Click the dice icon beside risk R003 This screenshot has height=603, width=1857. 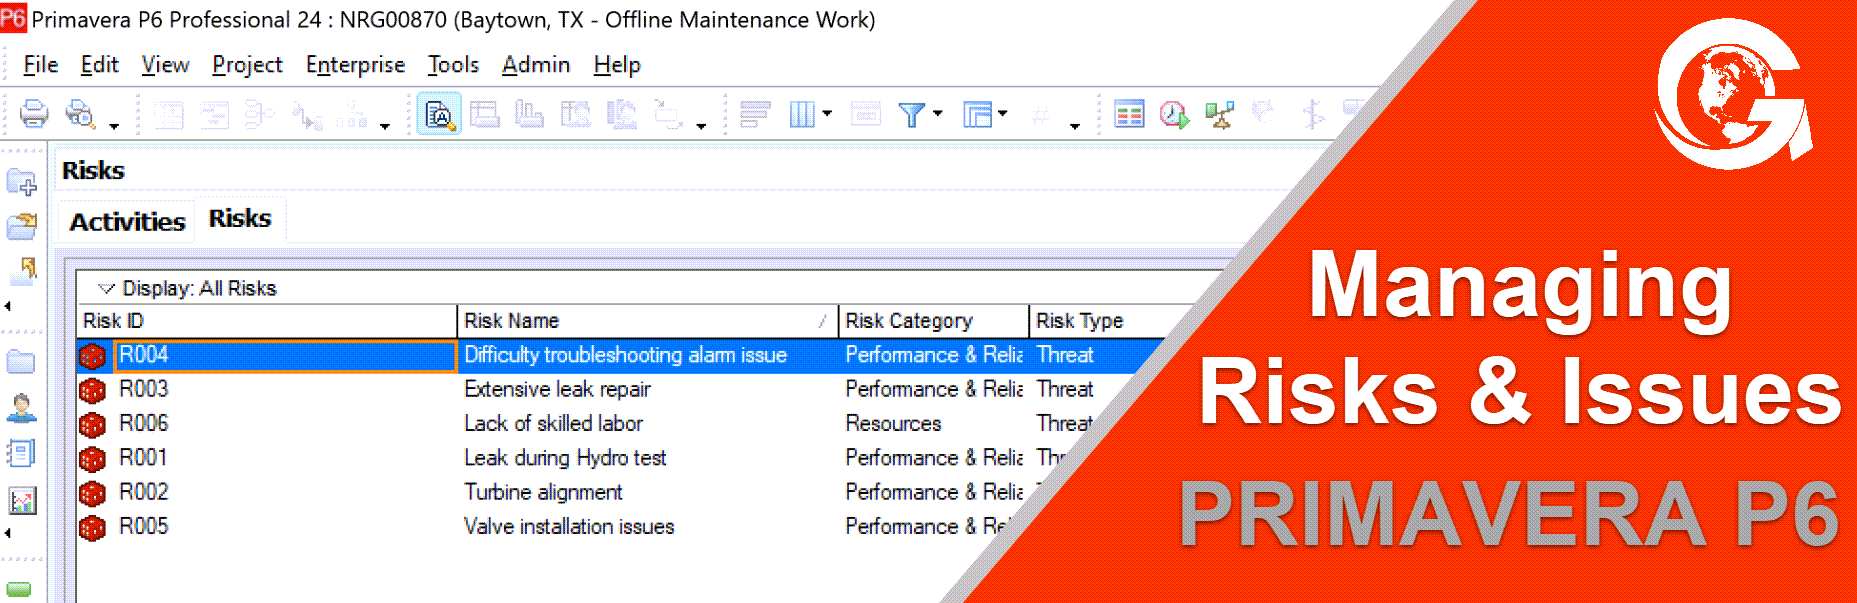[92, 390]
